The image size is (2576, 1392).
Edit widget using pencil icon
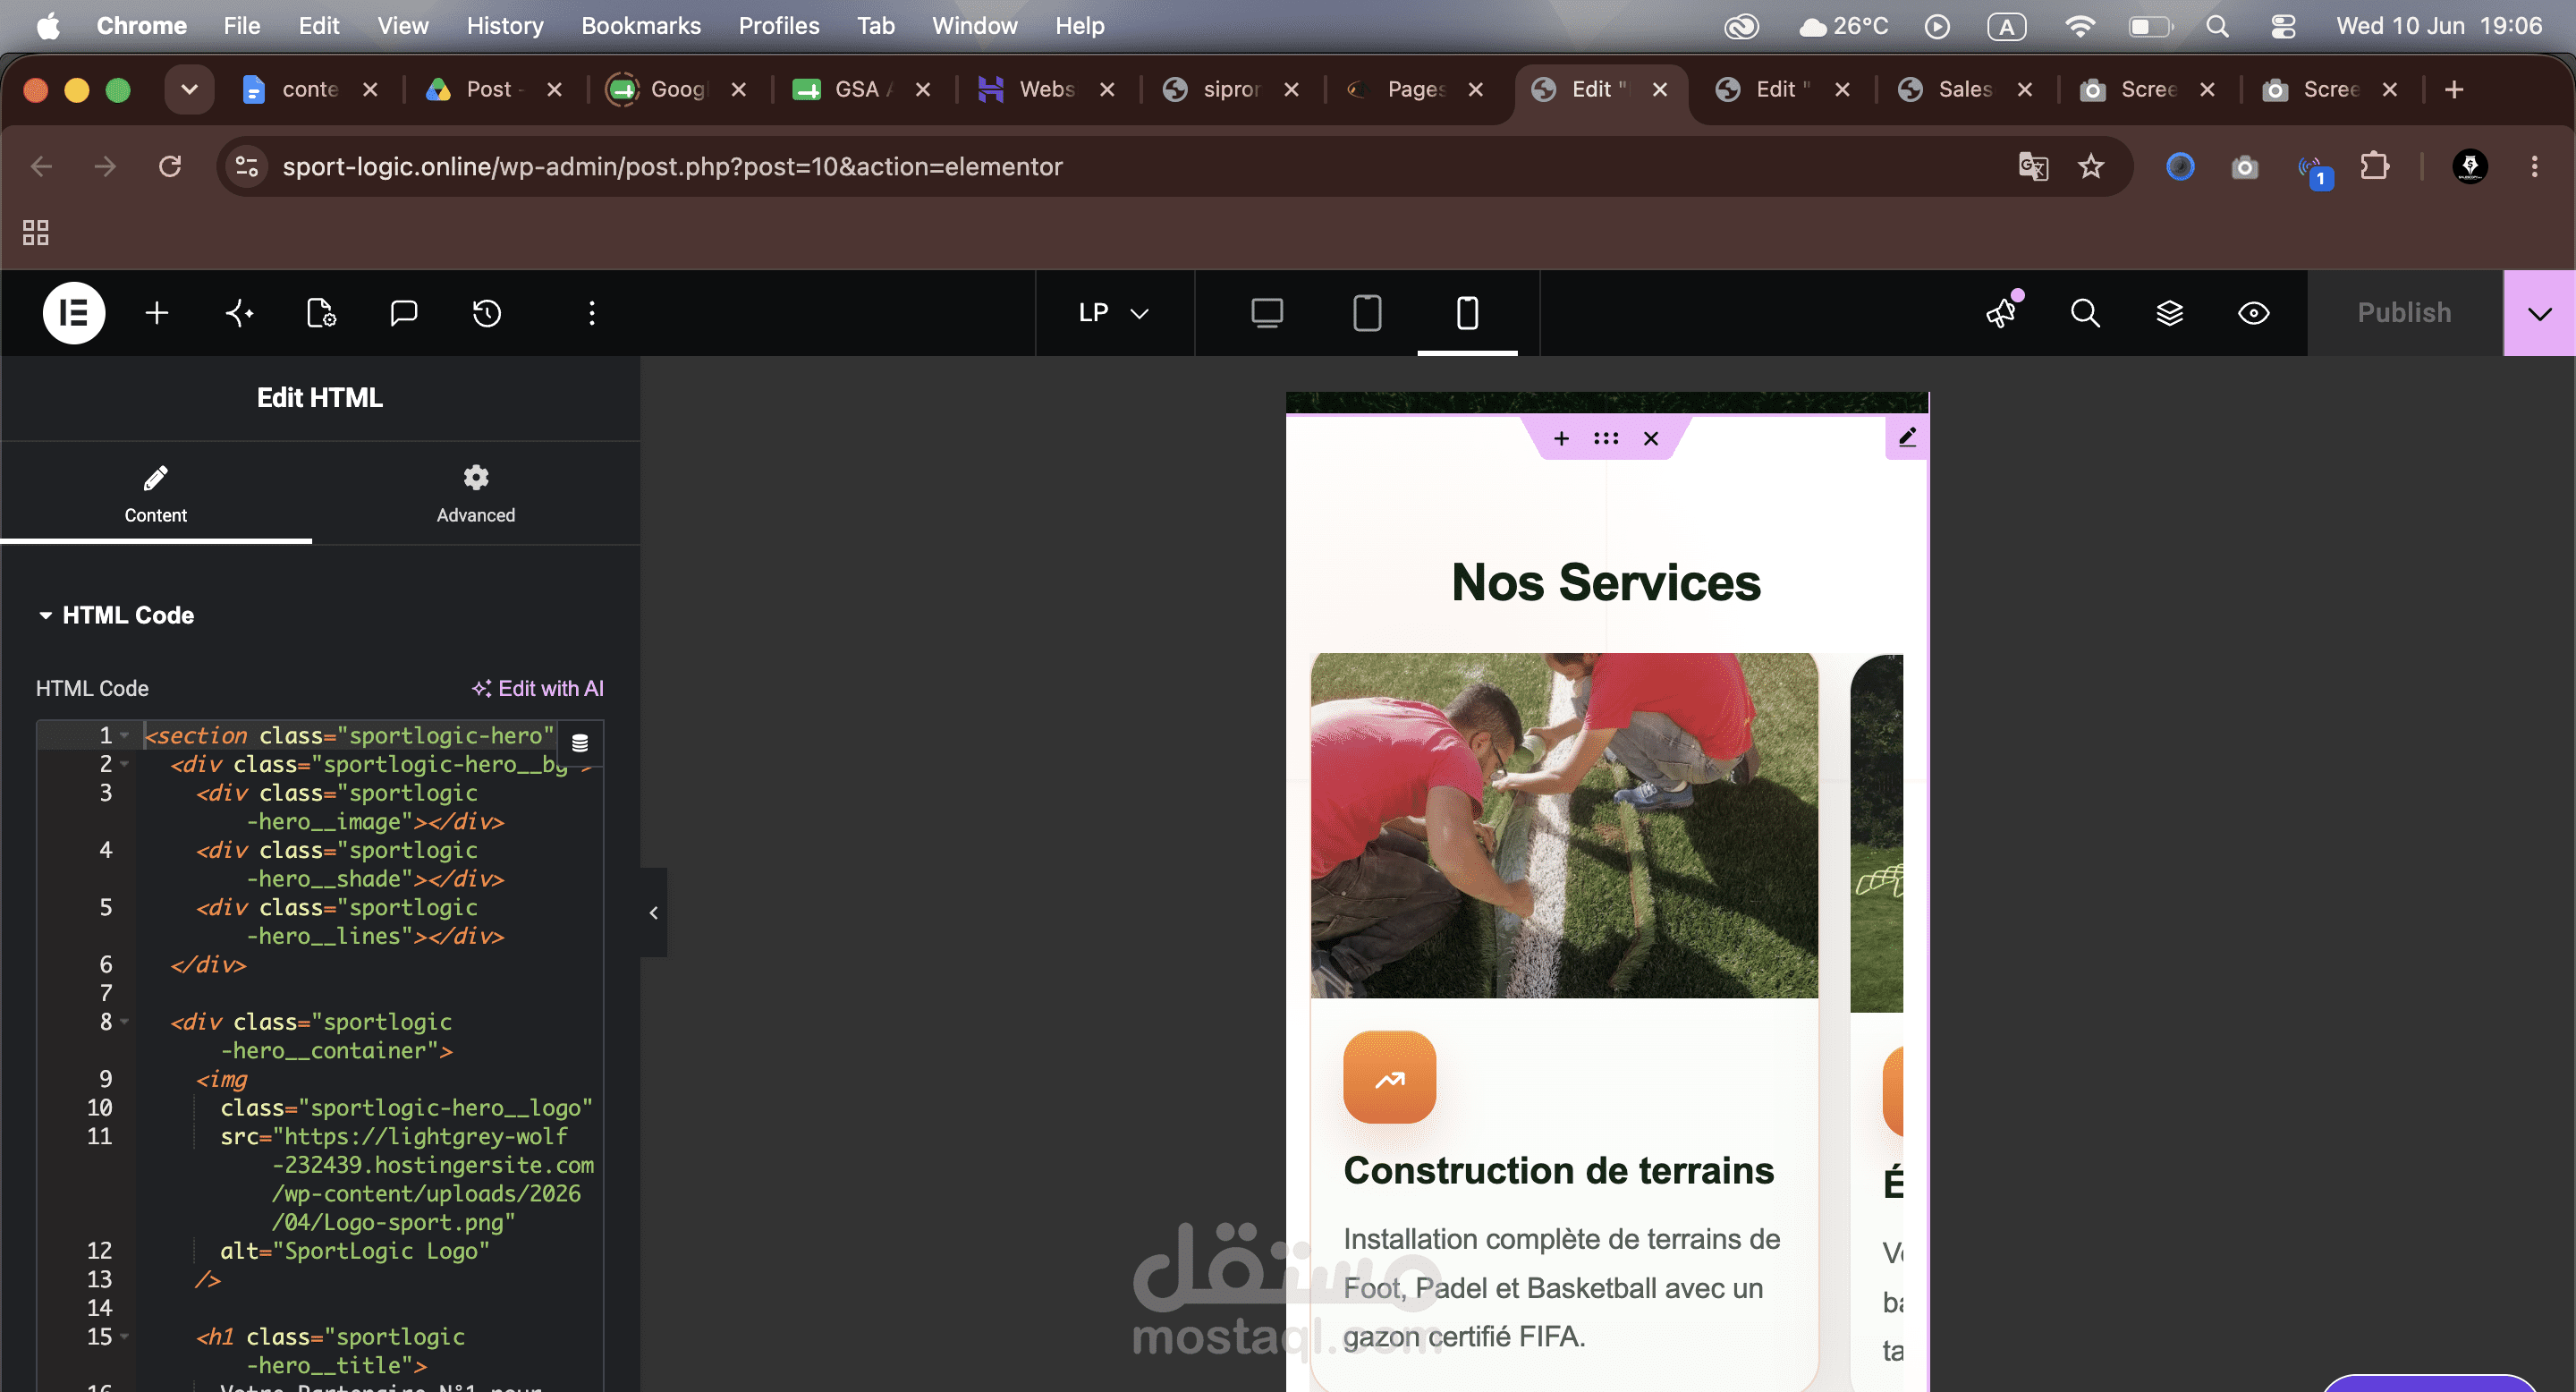tap(1907, 437)
